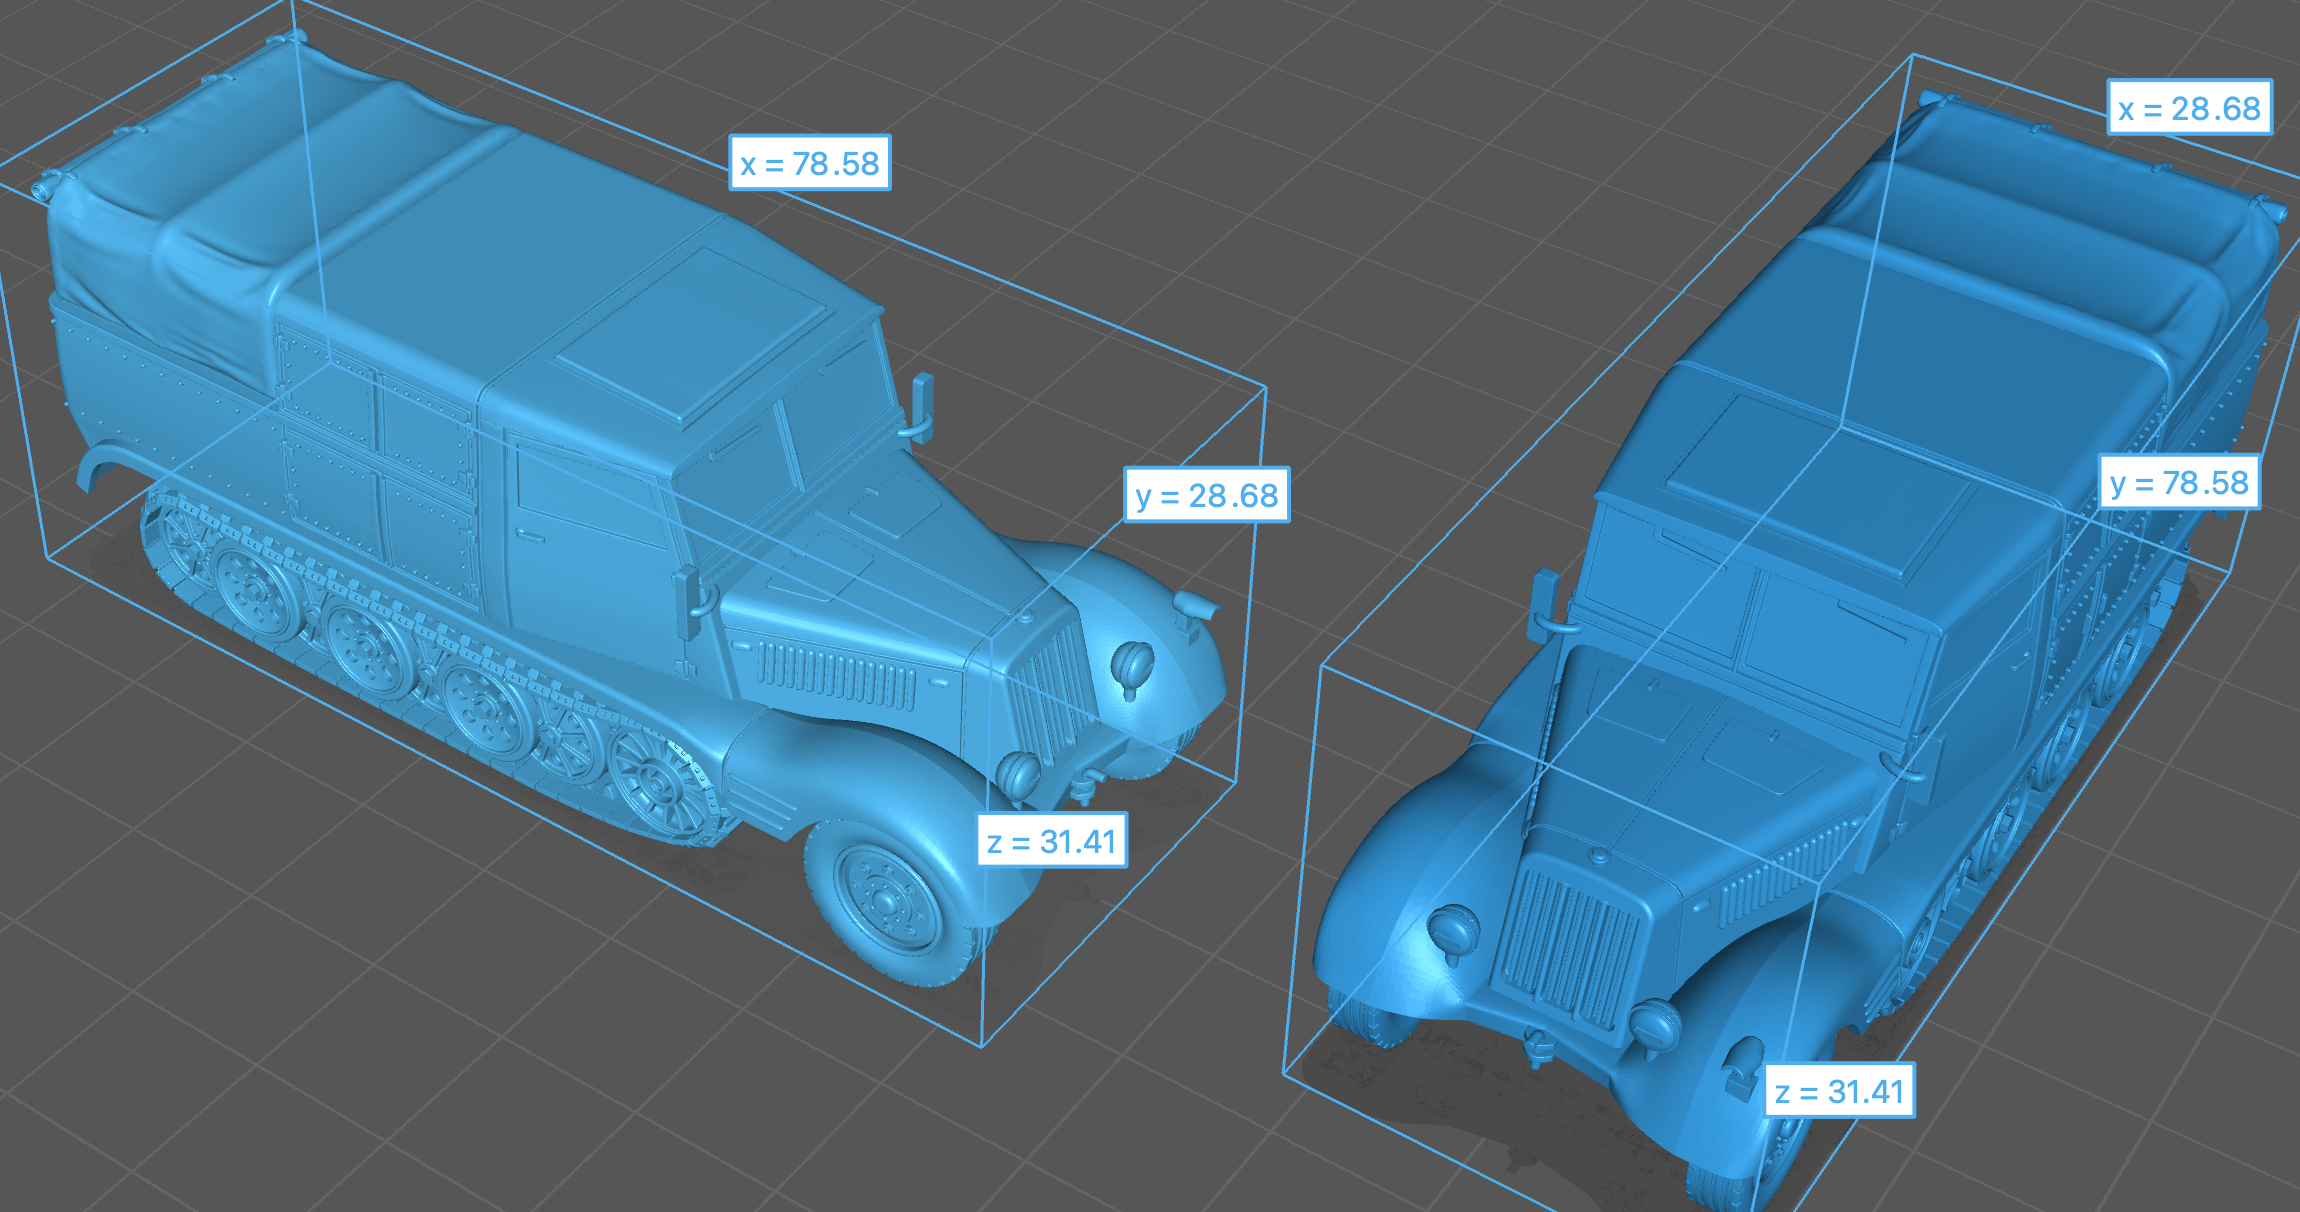2300x1212 pixels.
Task: Click the "y = 78.58" dimension label
Action: tap(2178, 483)
